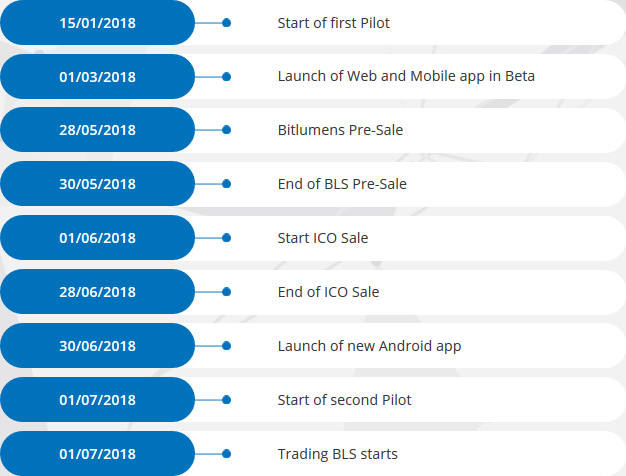Click the 15/01/2018 date pill
Image resolution: width=626 pixels, height=476 pixels.
pyautogui.click(x=97, y=23)
